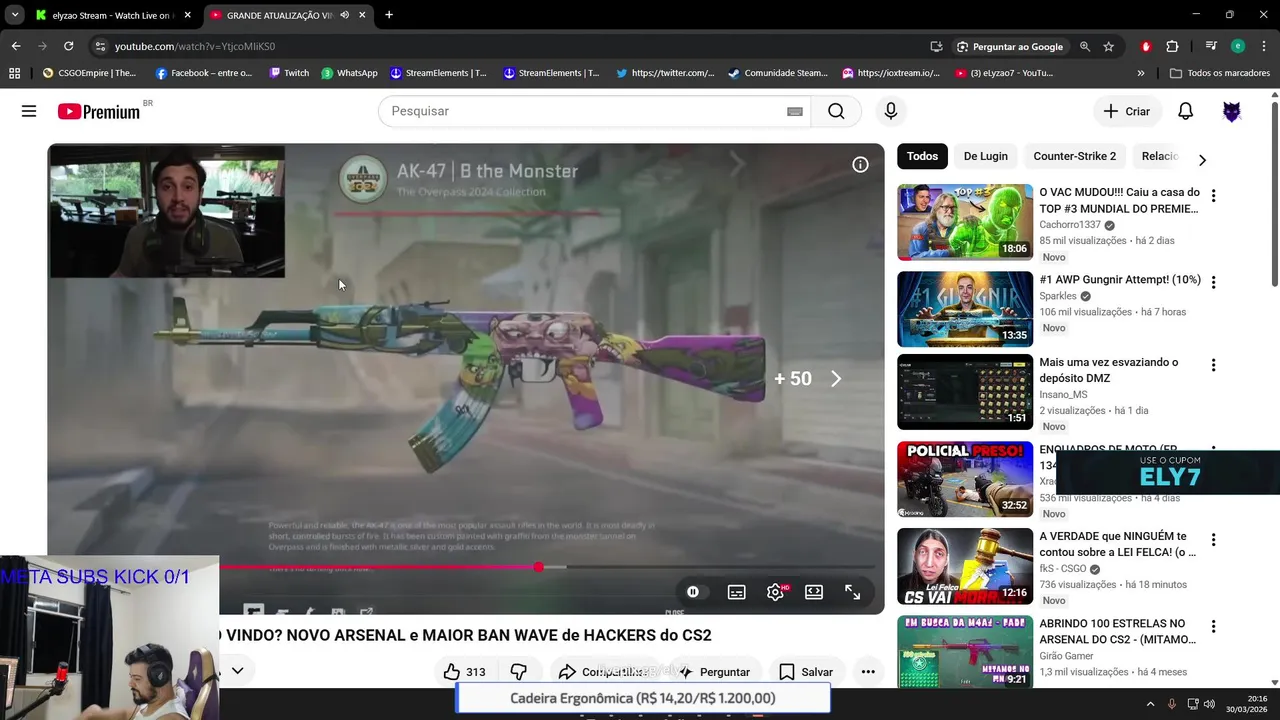Open the CSGOEmpire bookmark

(x=89, y=73)
